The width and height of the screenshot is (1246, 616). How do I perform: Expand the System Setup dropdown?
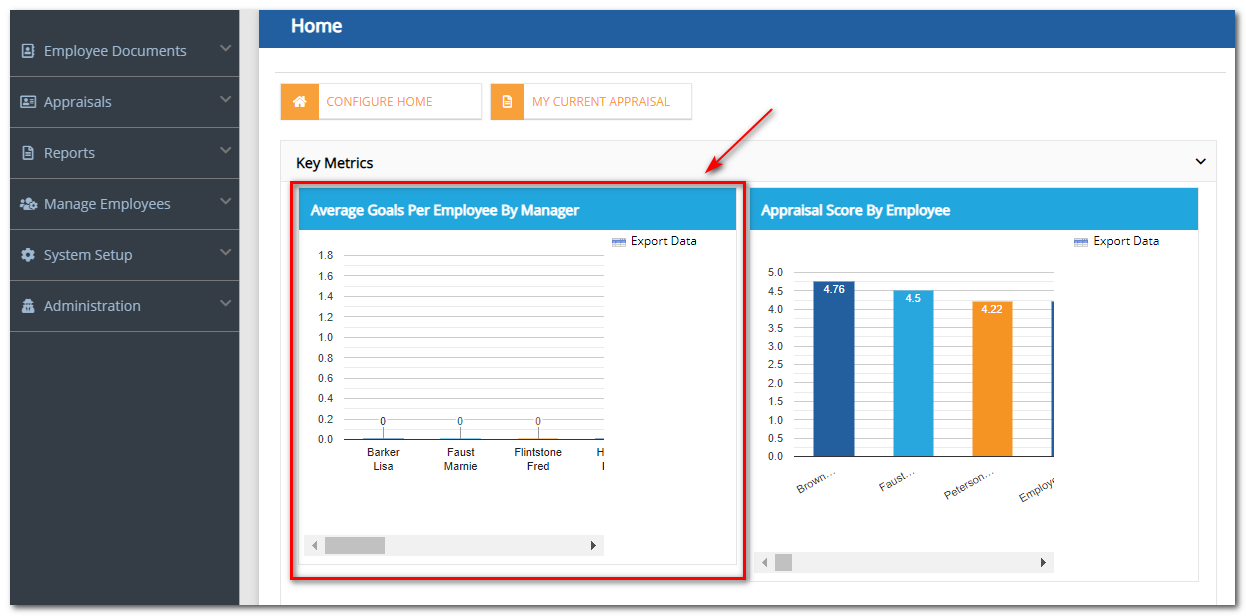pos(226,254)
